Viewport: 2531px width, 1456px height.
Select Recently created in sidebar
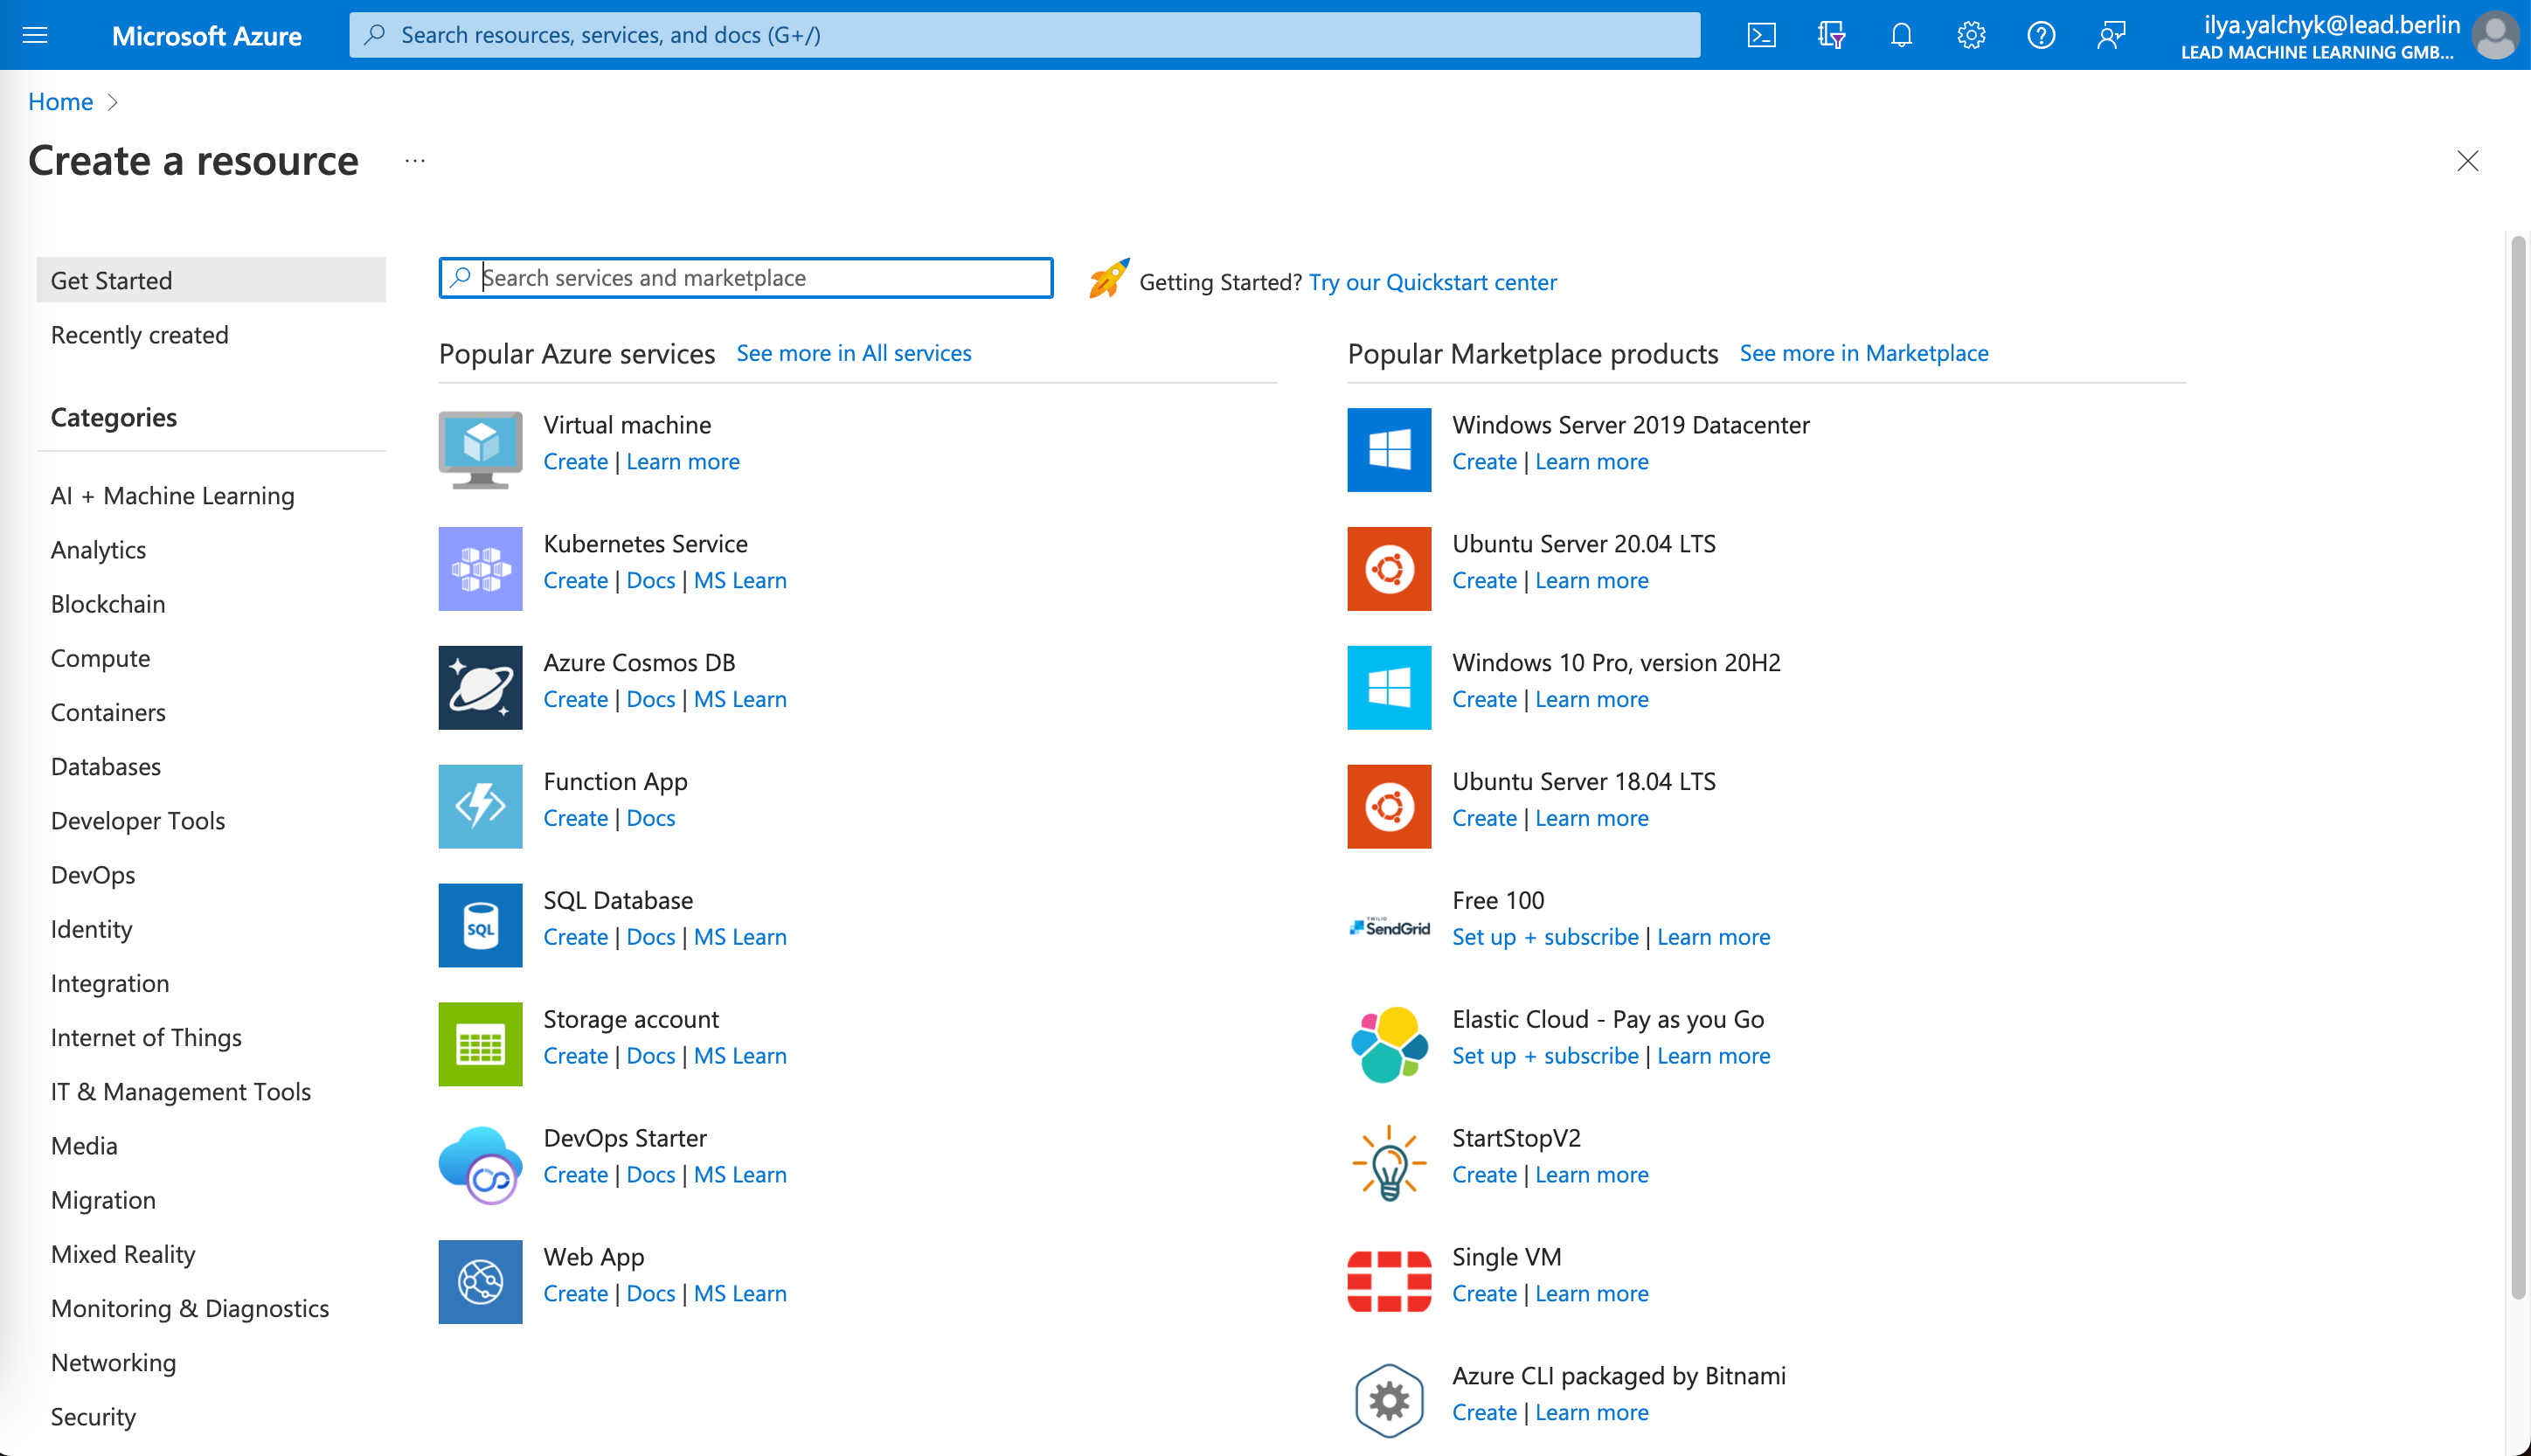click(140, 335)
